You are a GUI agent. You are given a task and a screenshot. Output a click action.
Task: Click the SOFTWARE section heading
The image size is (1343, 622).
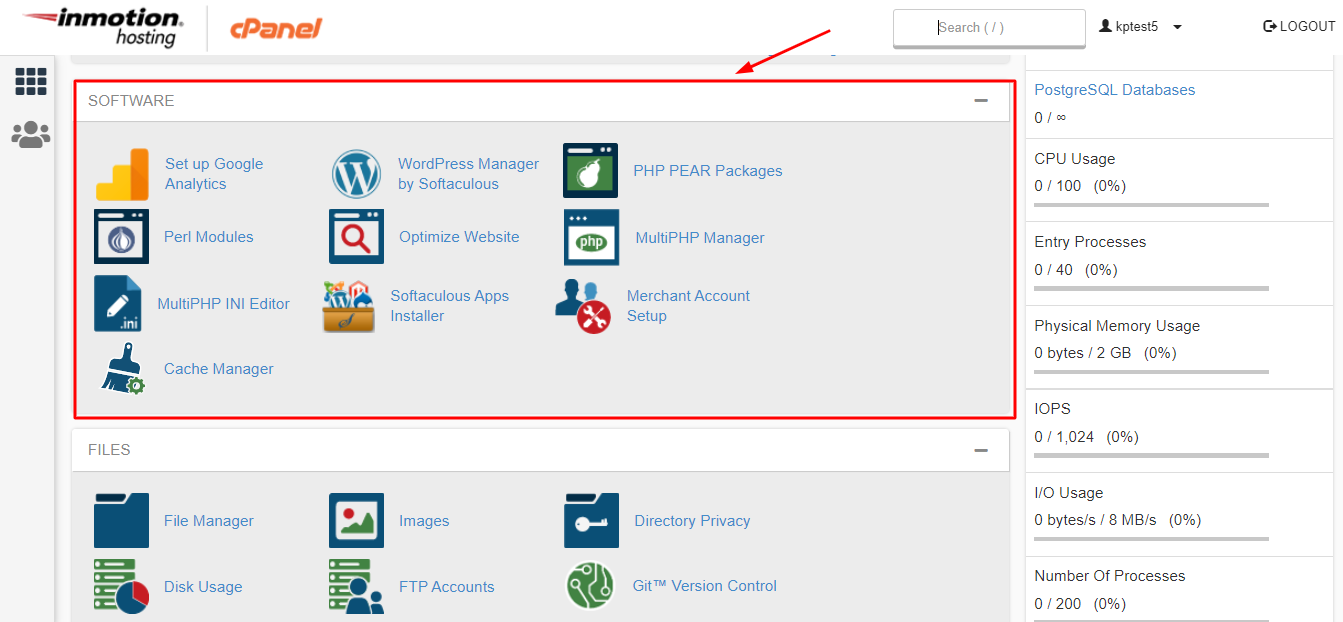(x=131, y=101)
